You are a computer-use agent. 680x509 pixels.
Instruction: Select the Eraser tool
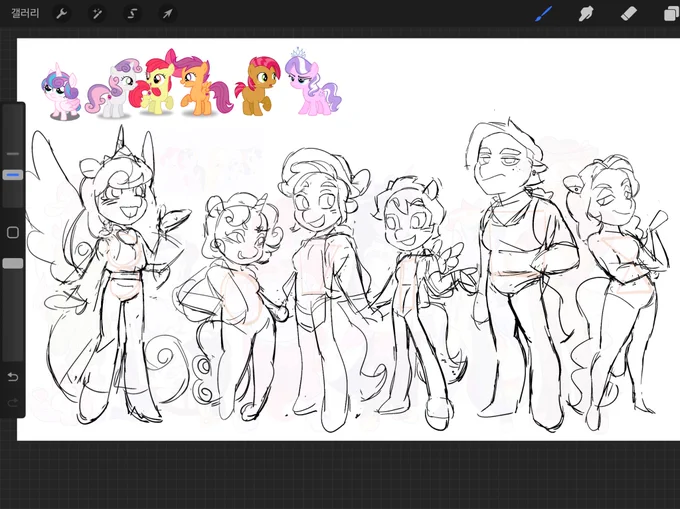click(x=629, y=14)
